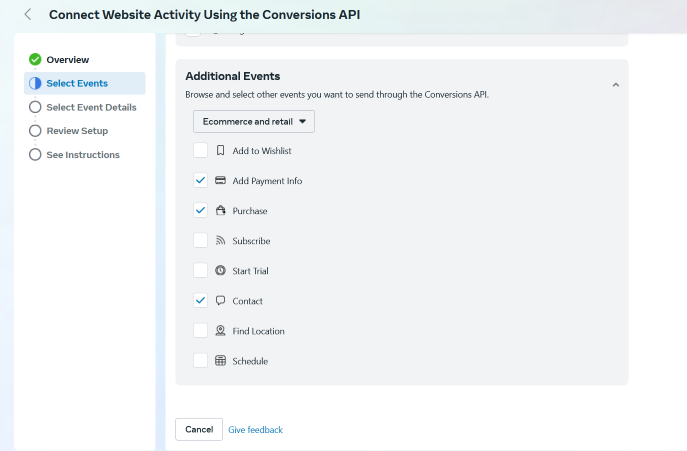This screenshot has height=451, width=687.
Task: Enable the Add to Wishlist checkbox
Action: [200, 151]
